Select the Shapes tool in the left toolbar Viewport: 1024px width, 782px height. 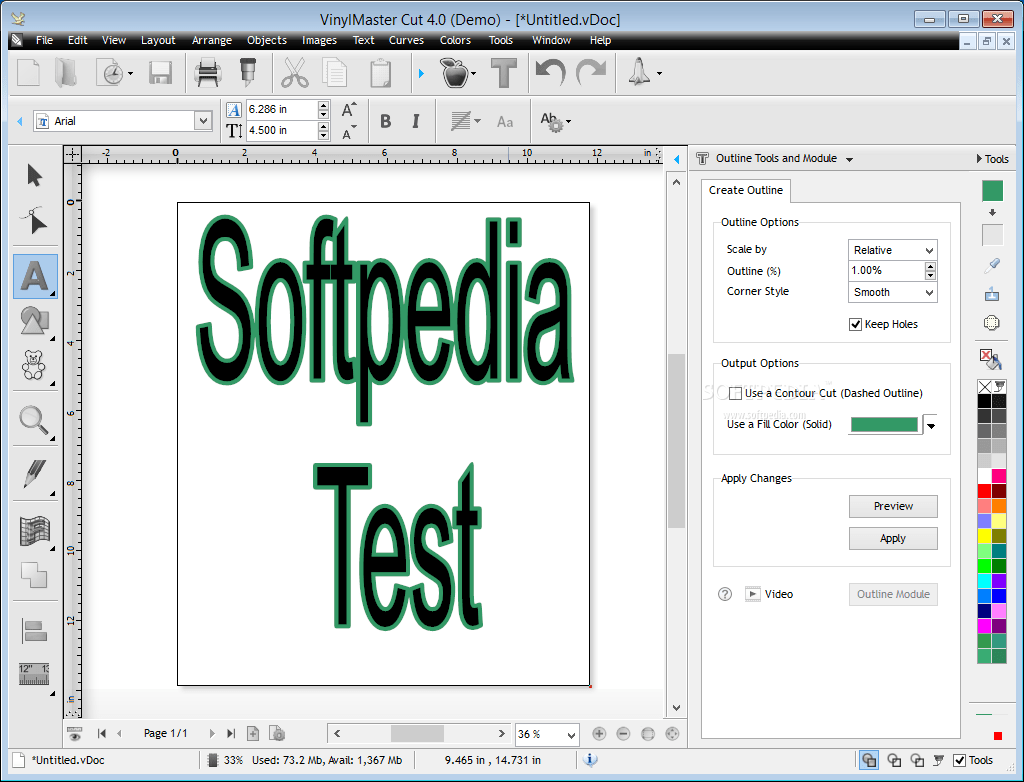click(x=33, y=322)
